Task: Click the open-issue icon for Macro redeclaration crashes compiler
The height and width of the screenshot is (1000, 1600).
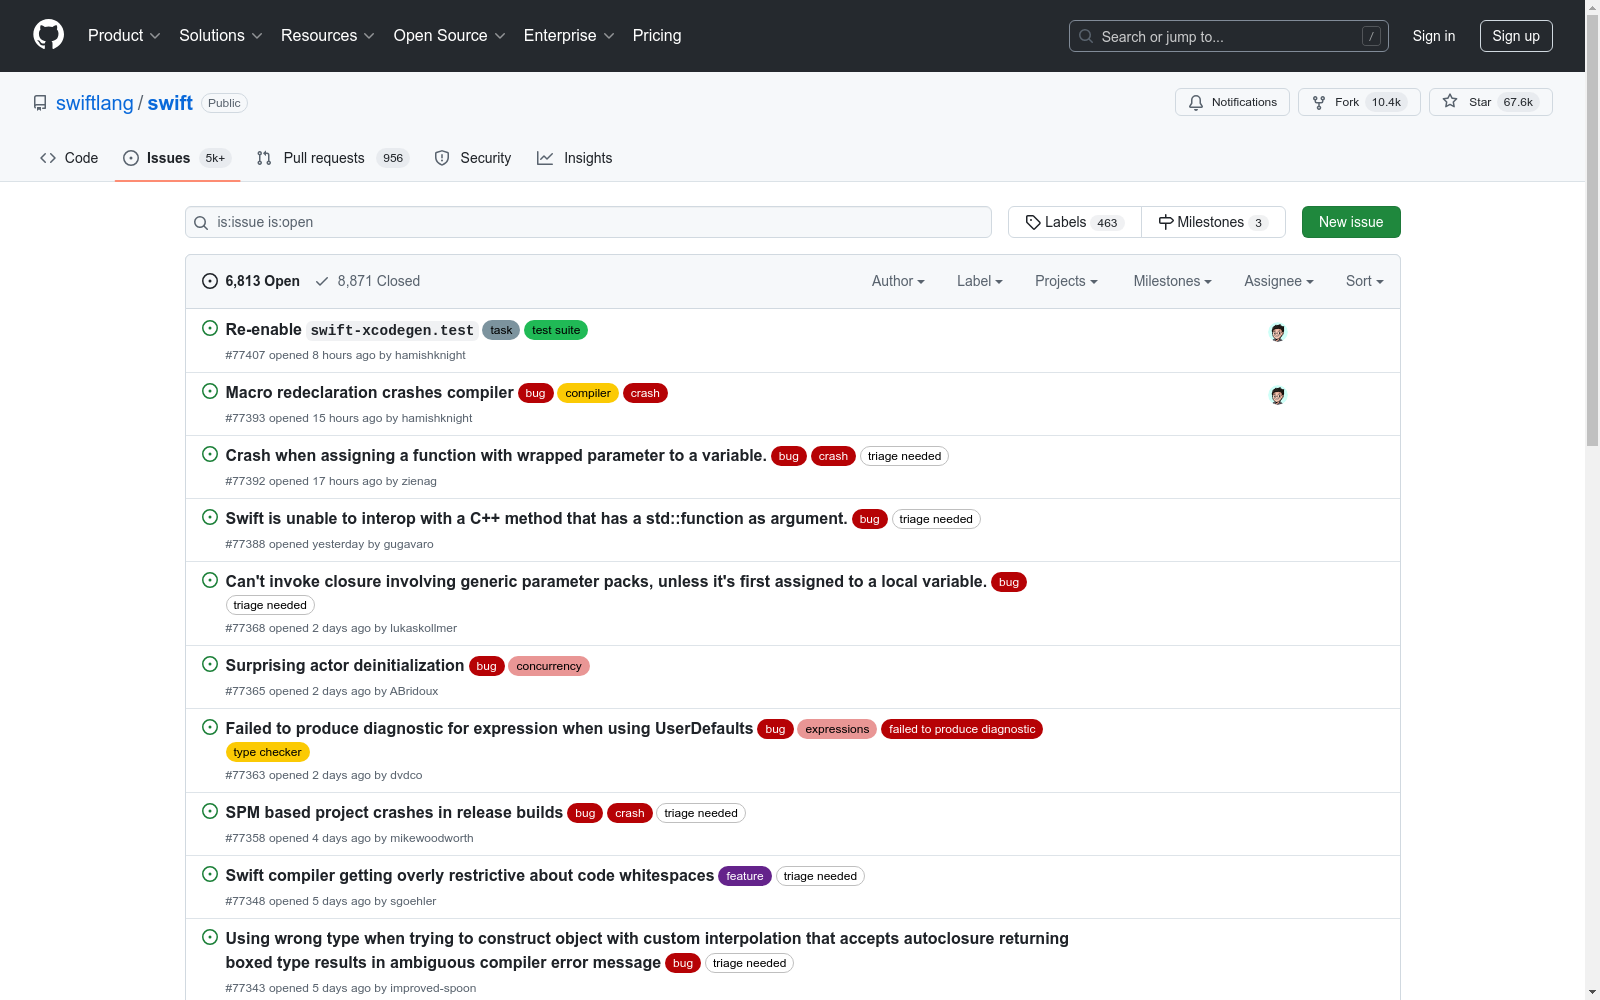Action: click(x=210, y=391)
